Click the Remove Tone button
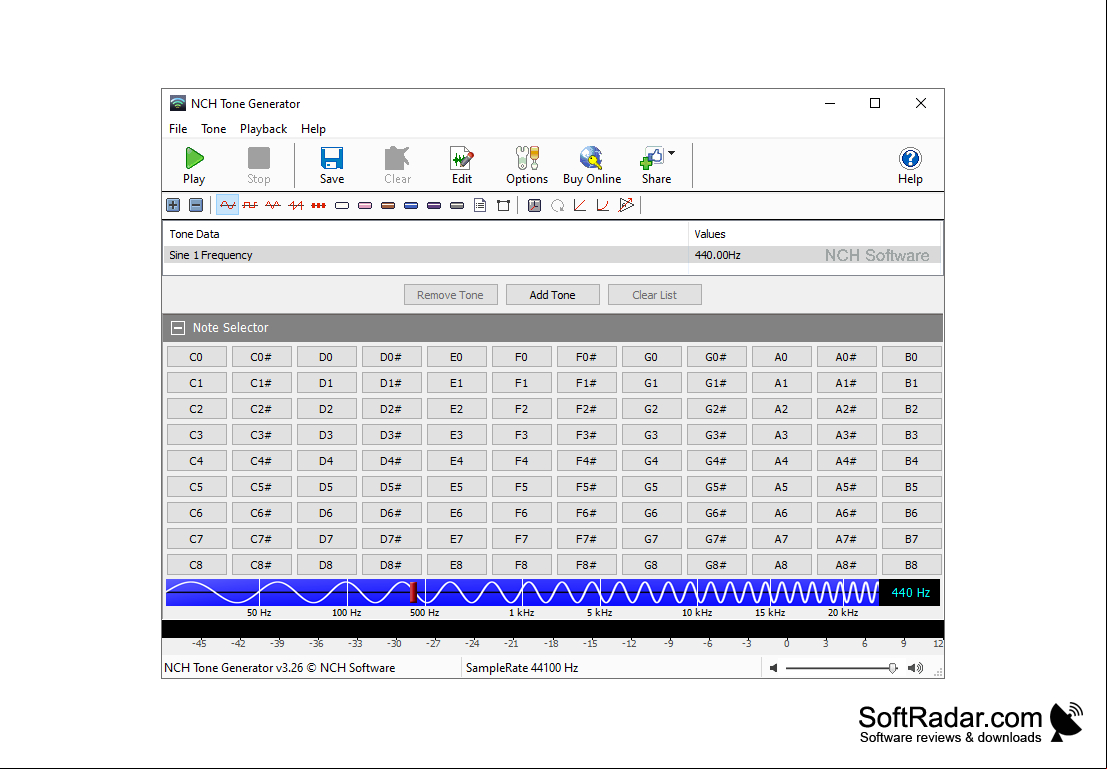 (450, 294)
